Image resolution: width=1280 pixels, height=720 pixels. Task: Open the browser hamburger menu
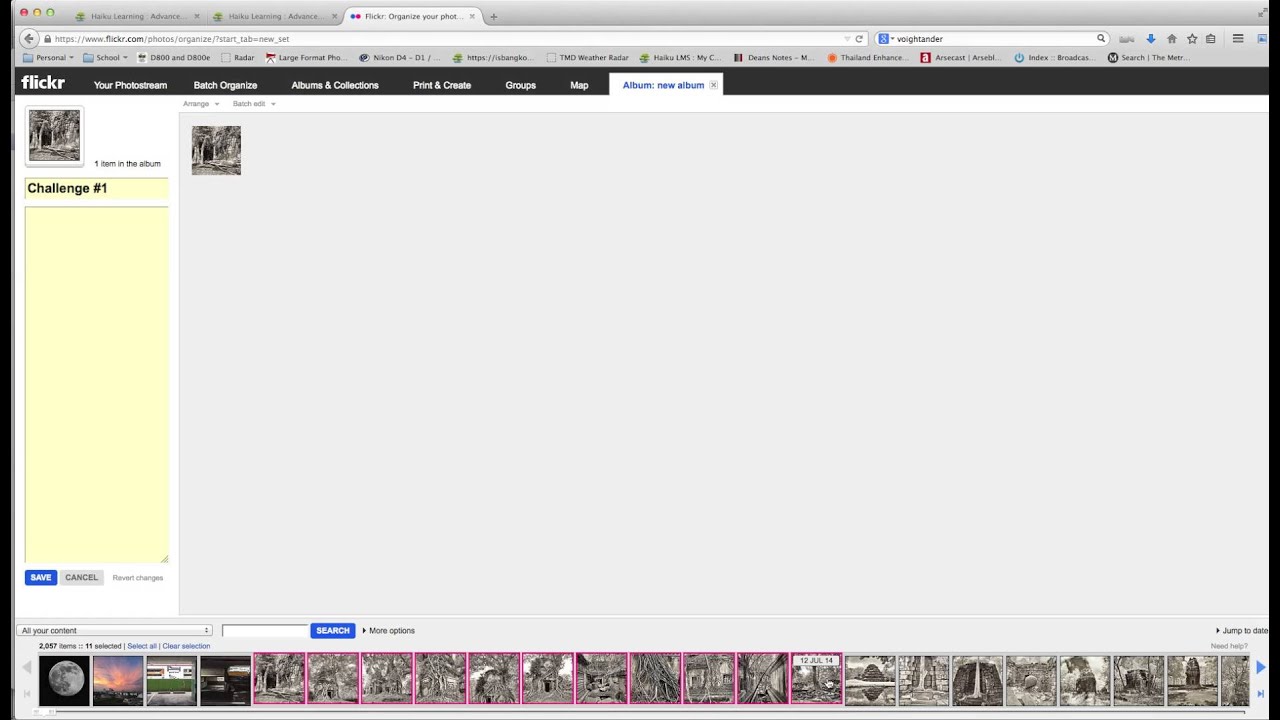pyautogui.click(x=1238, y=39)
